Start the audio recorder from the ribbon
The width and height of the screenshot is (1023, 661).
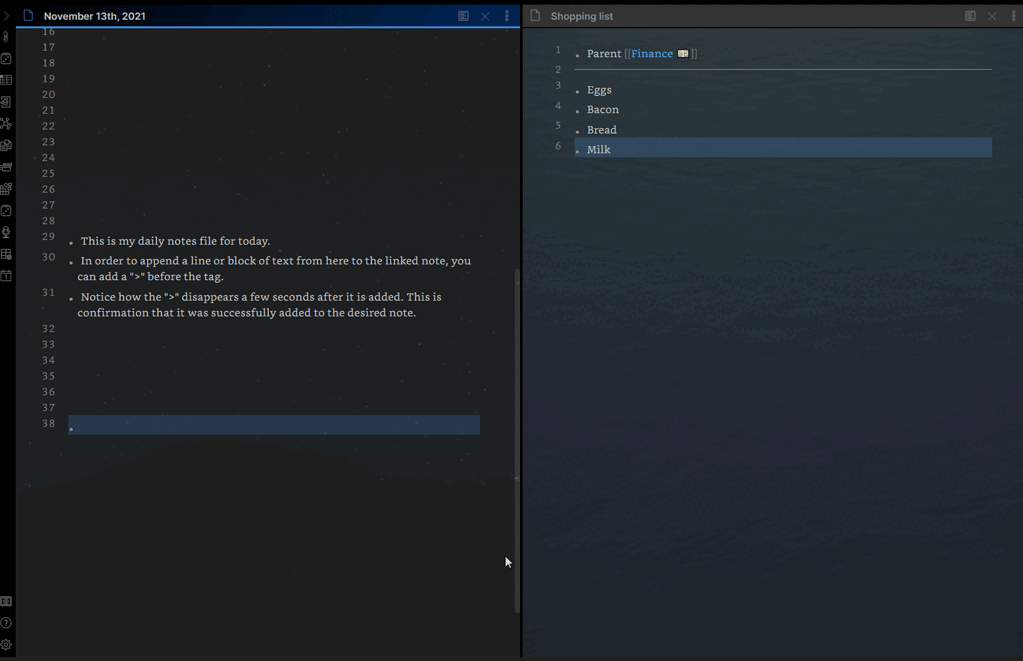(x=6, y=232)
